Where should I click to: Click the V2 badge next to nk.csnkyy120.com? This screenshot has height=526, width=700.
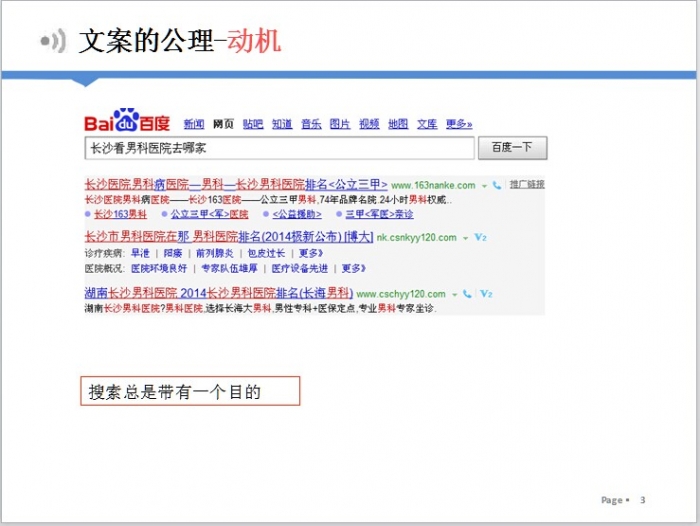481,238
